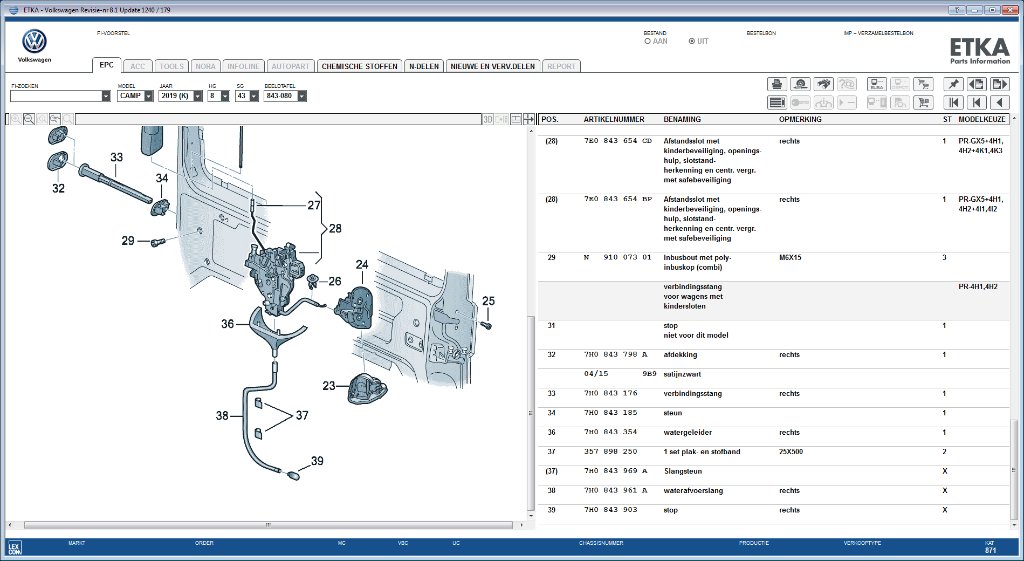This screenshot has height=561, width=1024.
Task: Click the ELSA workstation icon
Action: (875, 84)
